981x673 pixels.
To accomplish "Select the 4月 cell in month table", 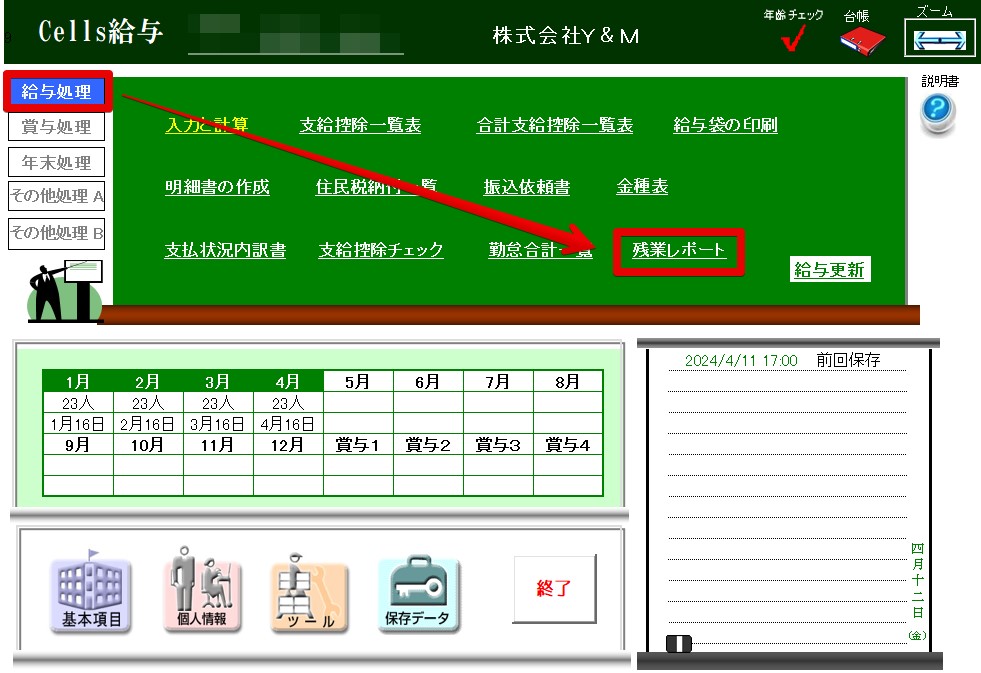I will pos(287,382).
